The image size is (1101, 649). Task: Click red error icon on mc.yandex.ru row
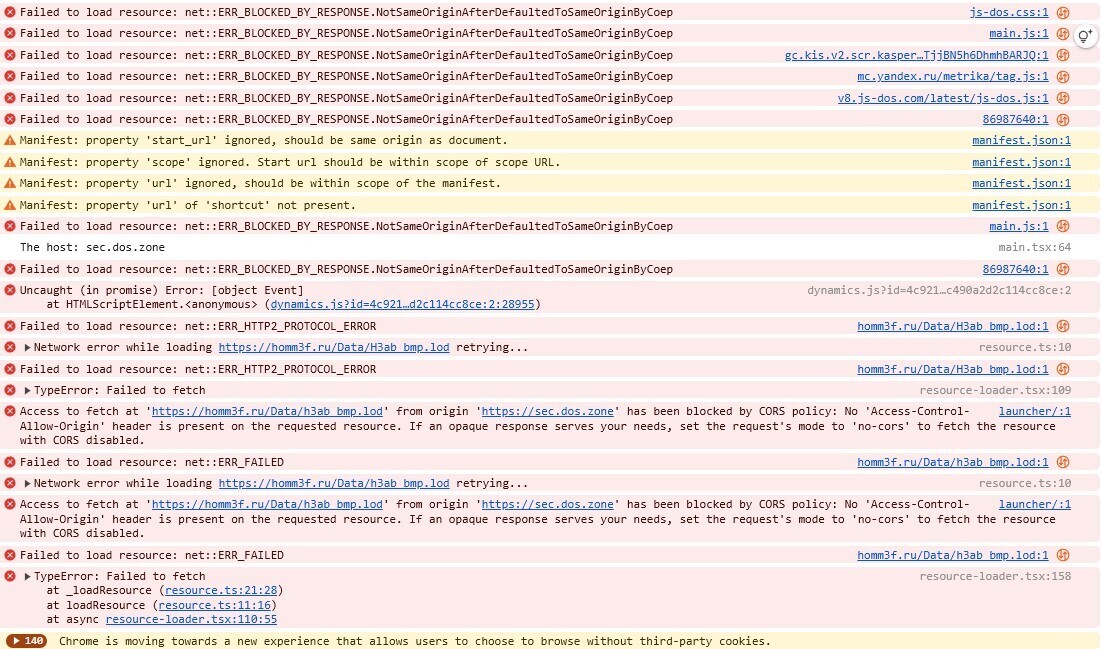click(10, 76)
